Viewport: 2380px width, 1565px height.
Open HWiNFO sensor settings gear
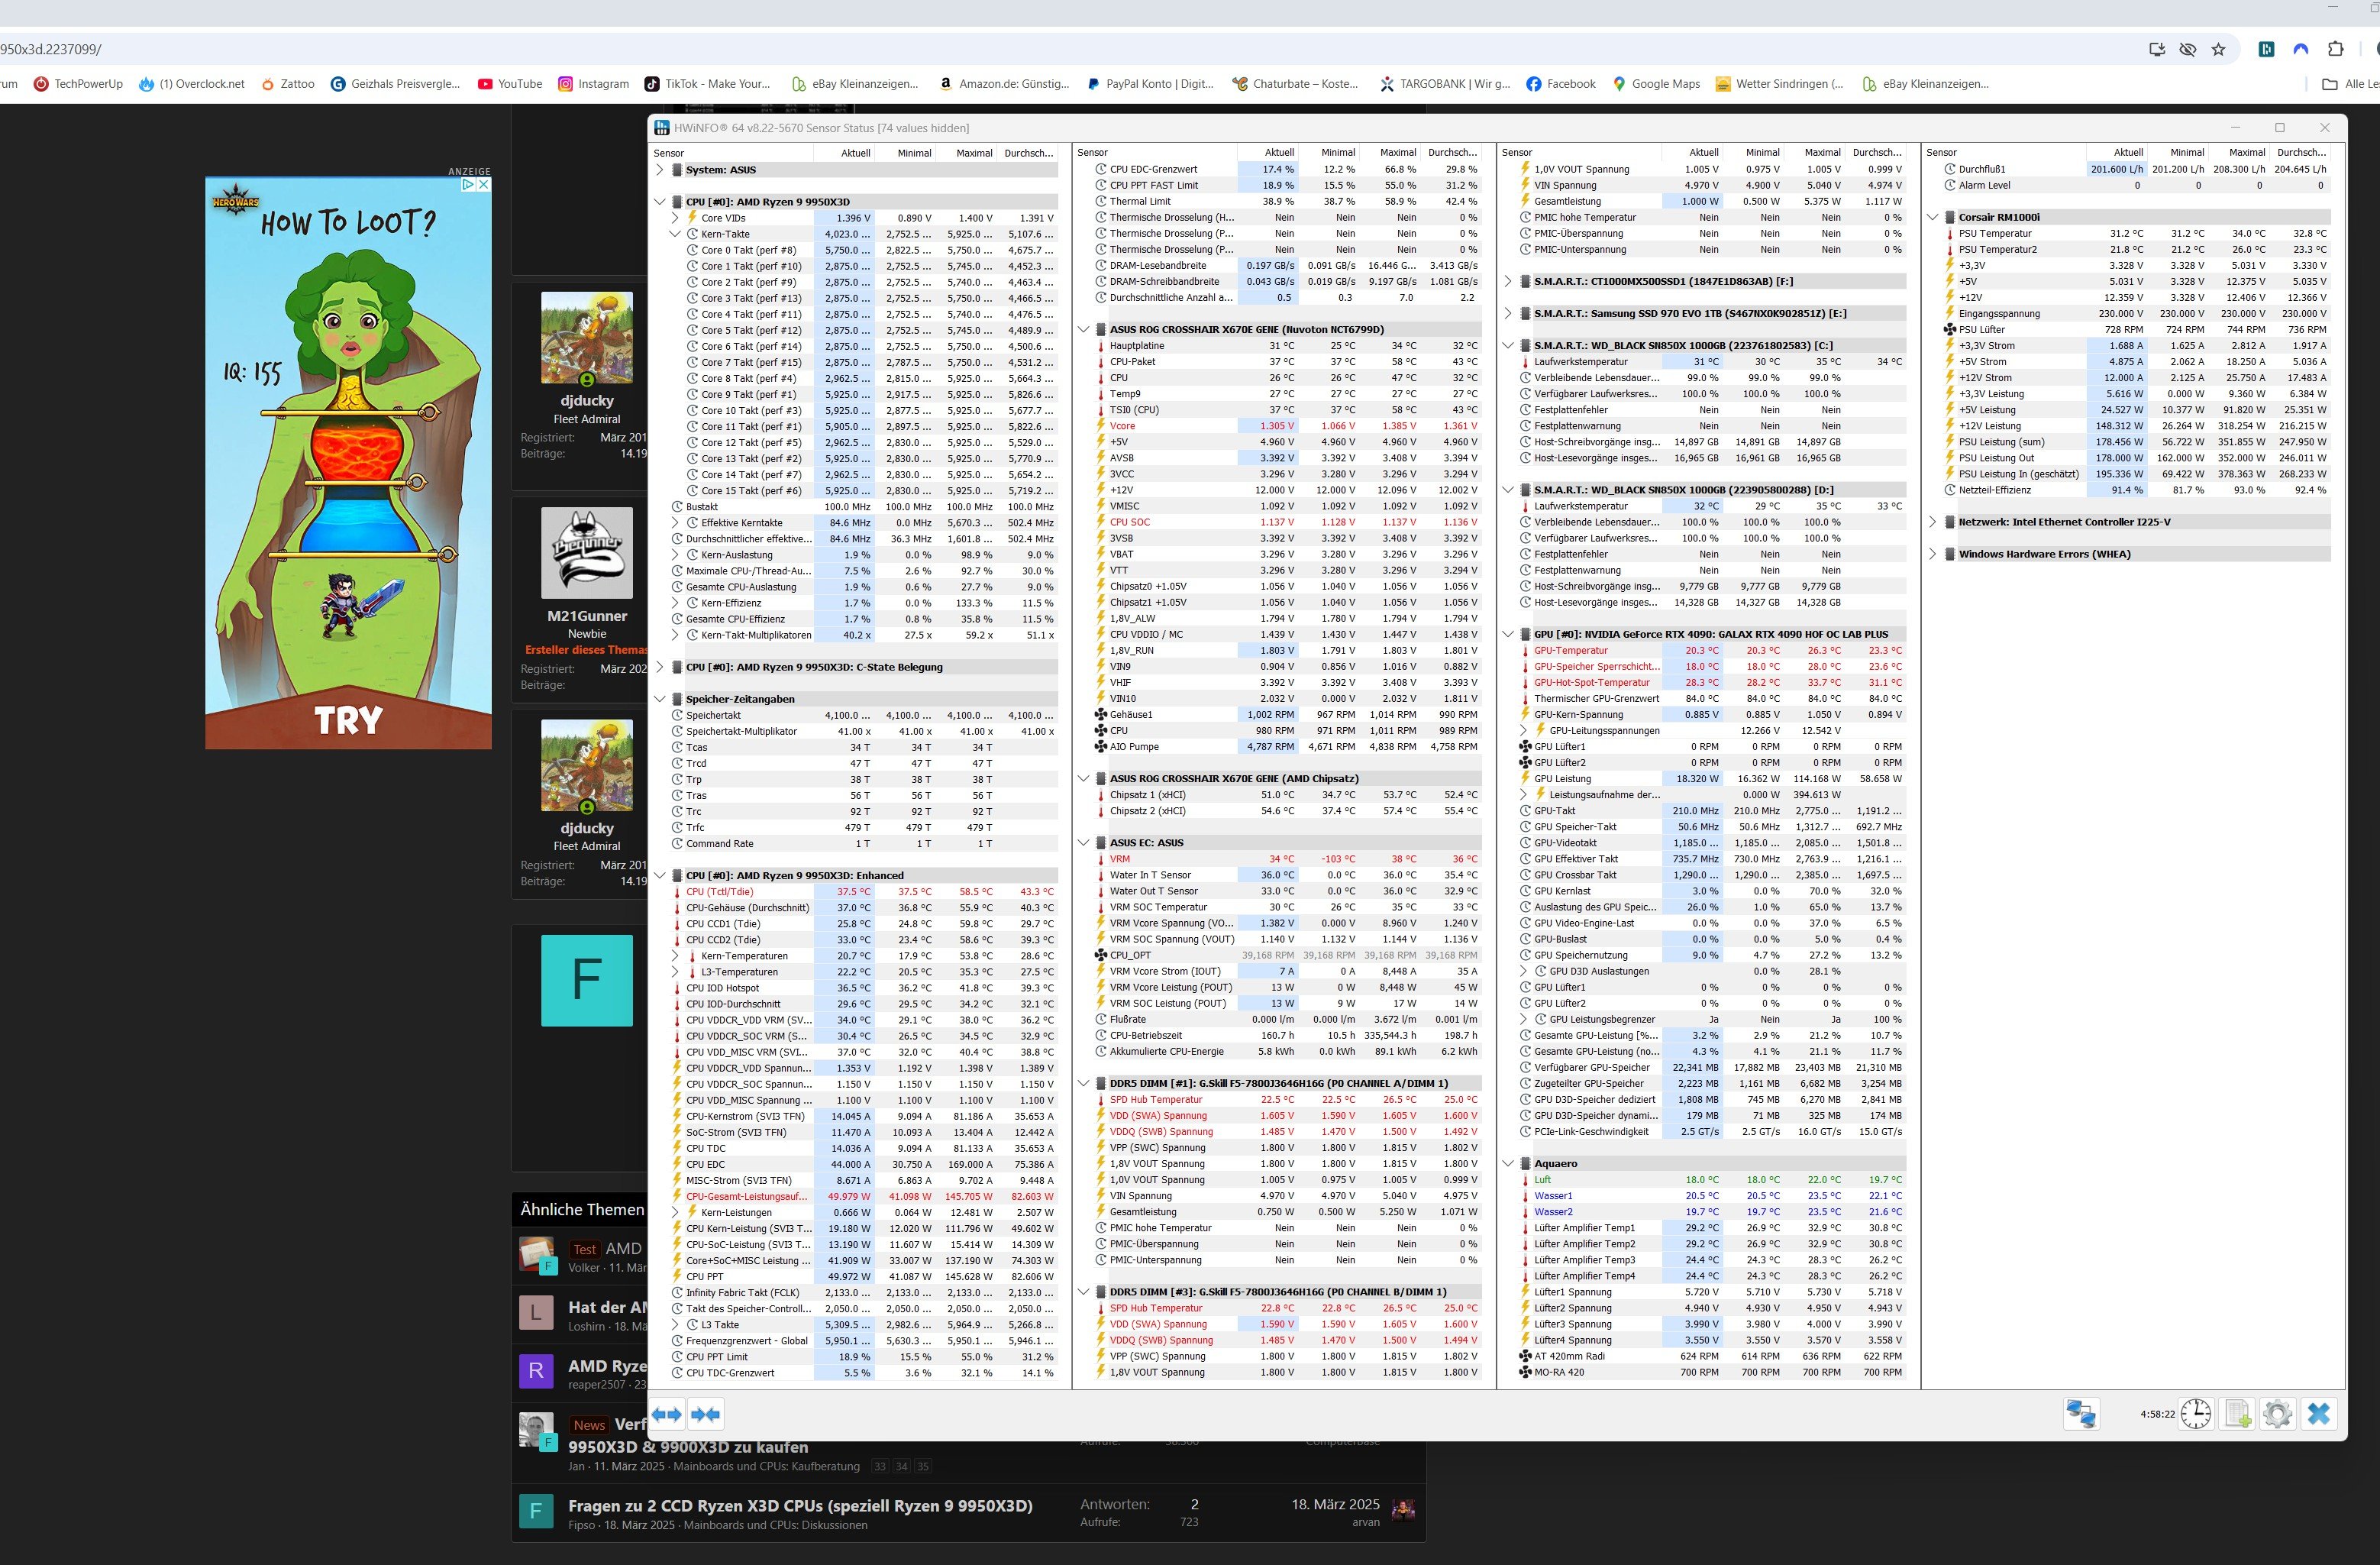[x=2277, y=1413]
